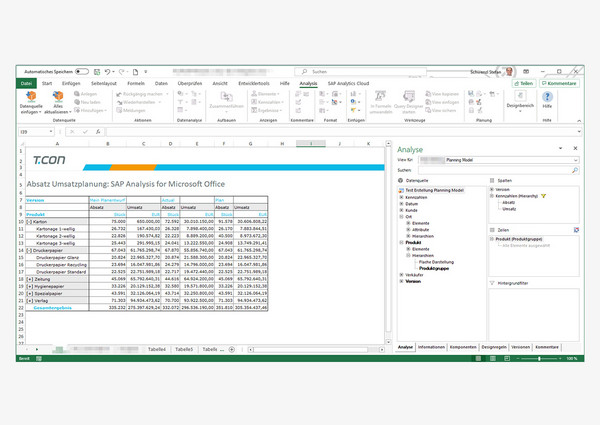
Task: Select Flache Darstellung hierarchy
Action: coord(436,262)
